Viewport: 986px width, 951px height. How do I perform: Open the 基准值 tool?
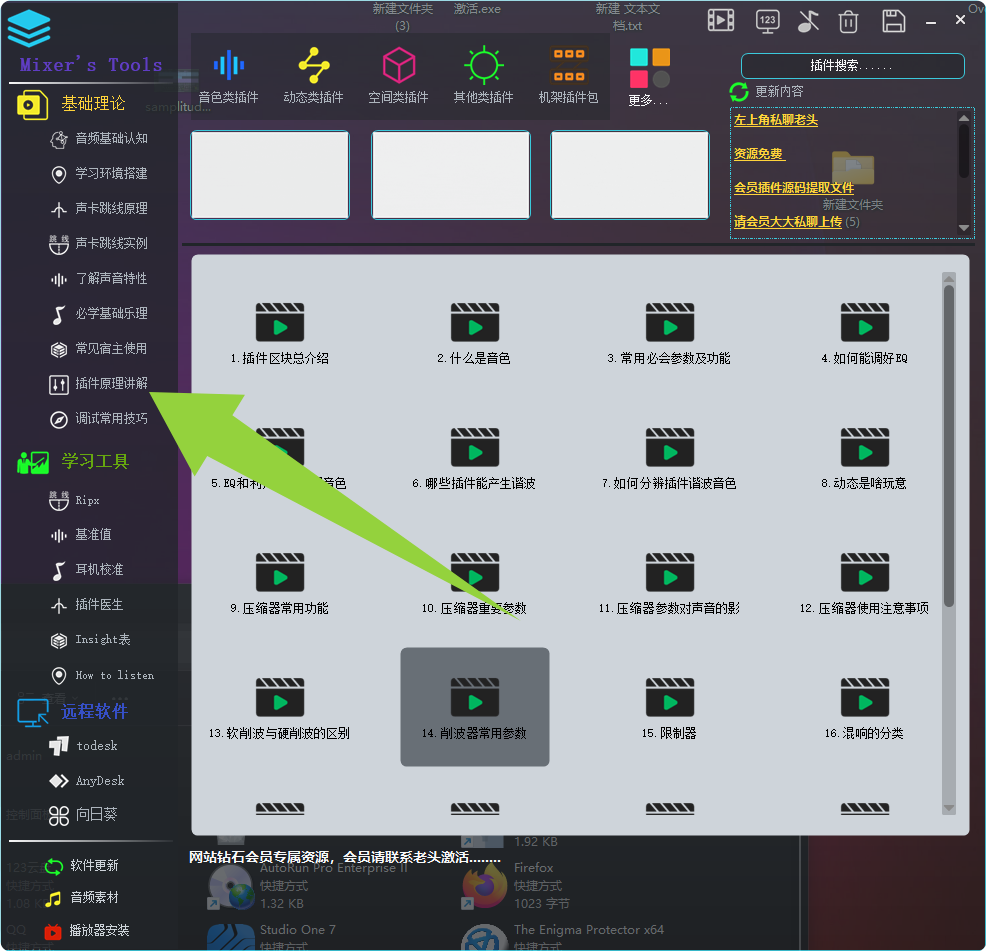(x=81, y=535)
